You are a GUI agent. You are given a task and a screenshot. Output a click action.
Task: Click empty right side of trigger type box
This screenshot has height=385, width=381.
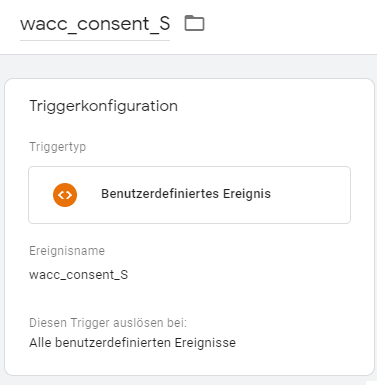(x=310, y=195)
